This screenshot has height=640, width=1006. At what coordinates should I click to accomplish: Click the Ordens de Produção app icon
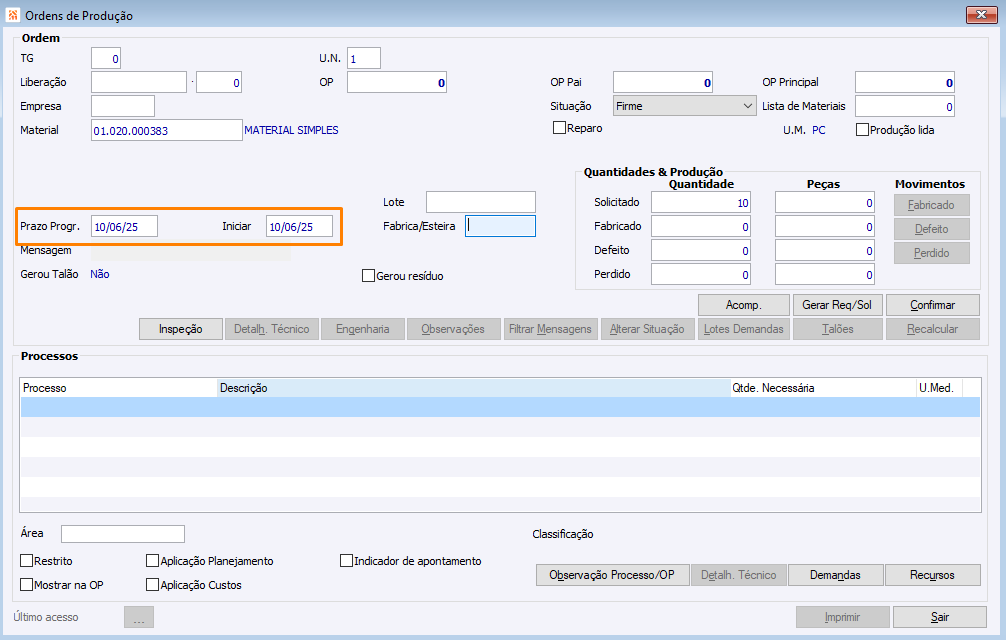click(13, 15)
